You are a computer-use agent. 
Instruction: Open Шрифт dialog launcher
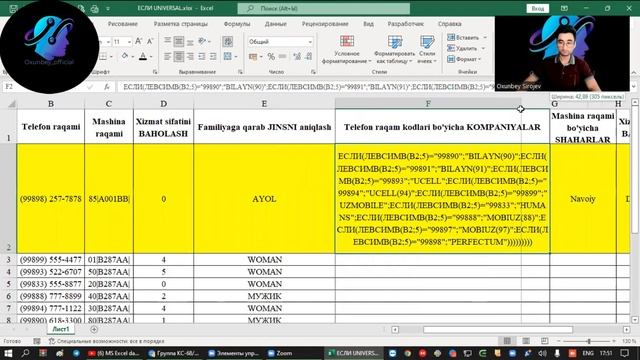pyautogui.click(x=155, y=72)
